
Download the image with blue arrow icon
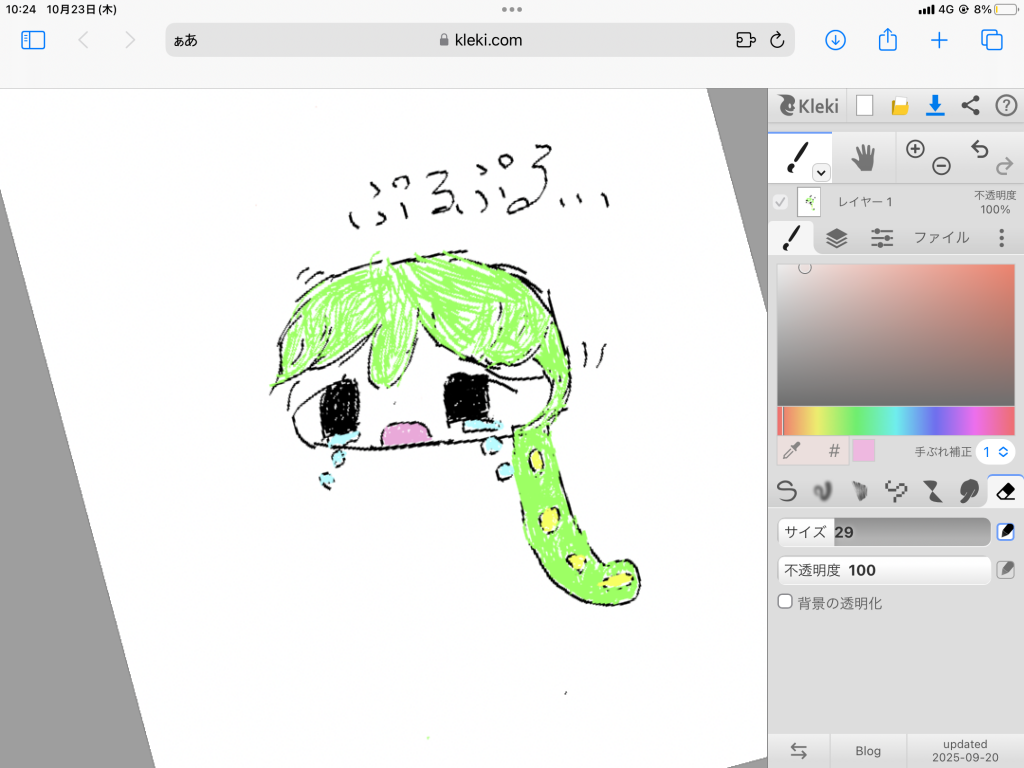point(935,105)
